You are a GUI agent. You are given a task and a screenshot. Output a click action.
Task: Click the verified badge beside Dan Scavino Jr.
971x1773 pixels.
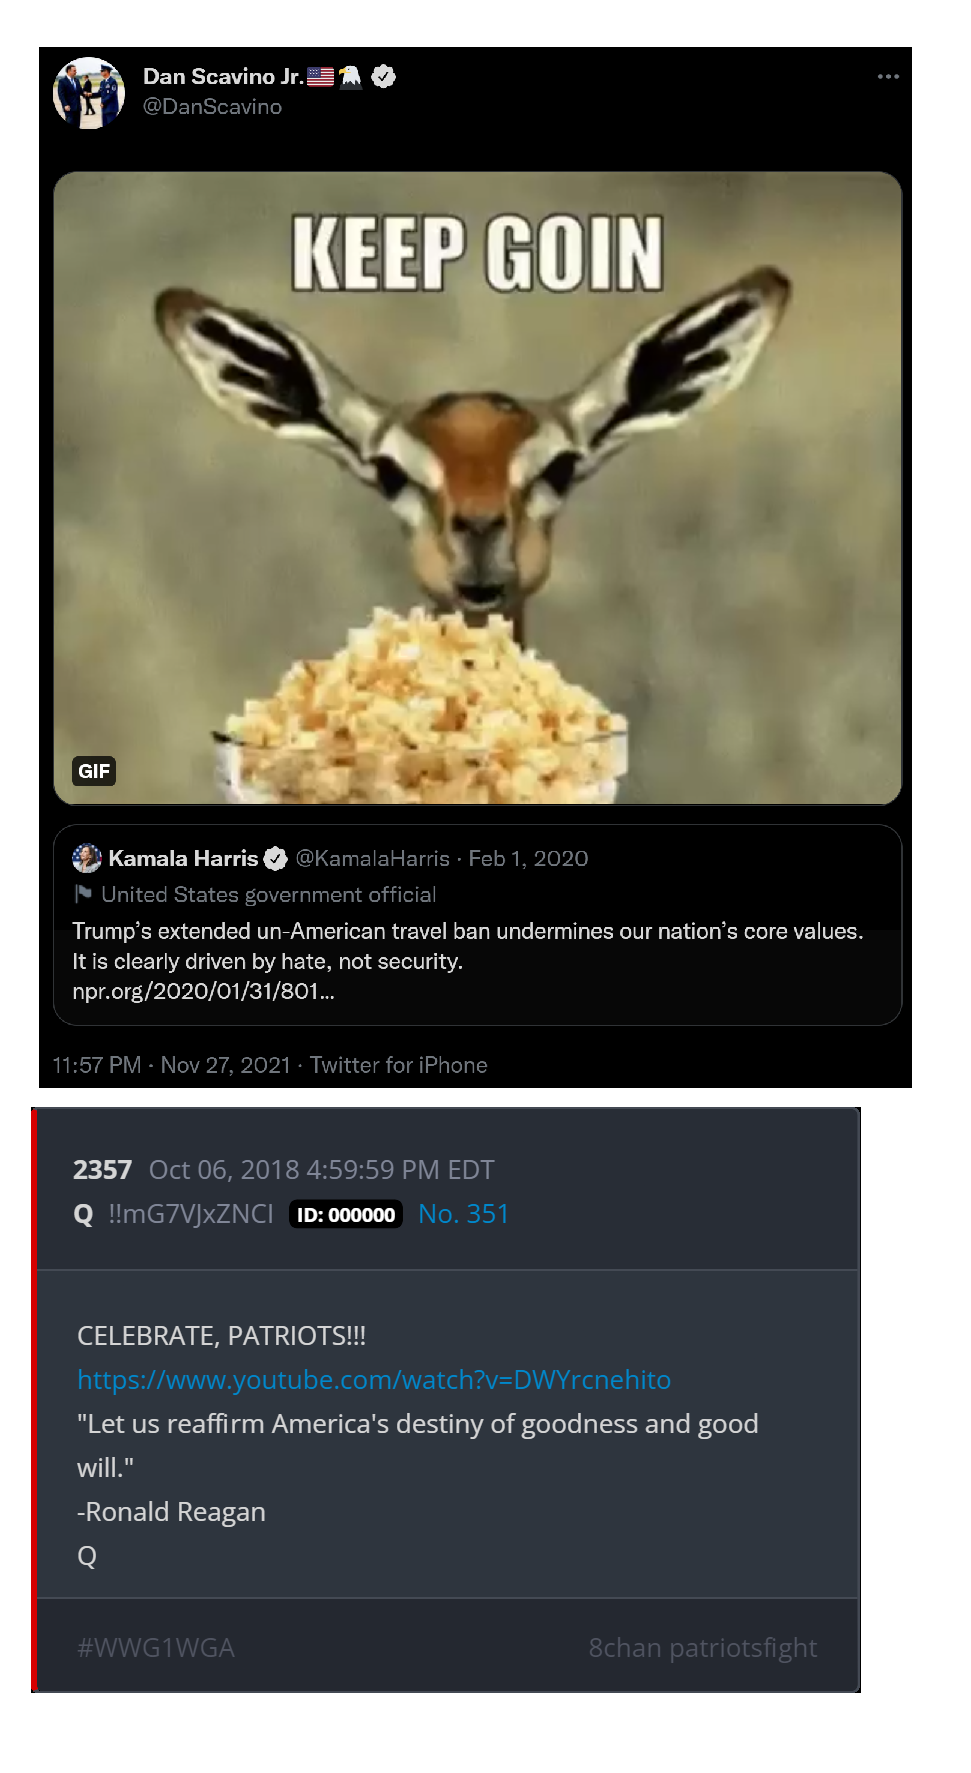tap(384, 76)
